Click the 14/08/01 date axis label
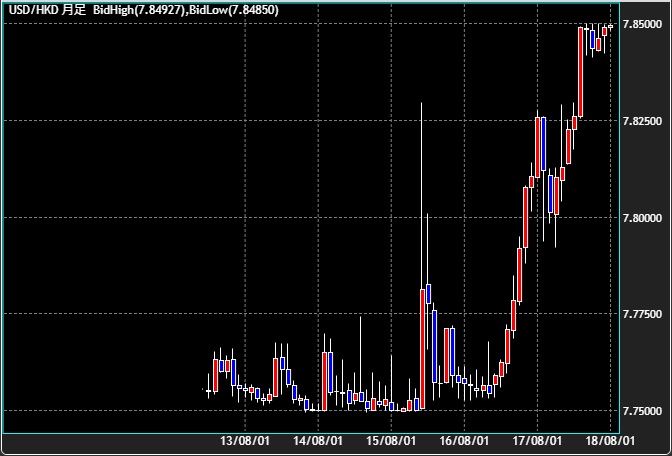The height and width of the screenshot is (456, 672). pyautogui.click(x=318, y=441)
